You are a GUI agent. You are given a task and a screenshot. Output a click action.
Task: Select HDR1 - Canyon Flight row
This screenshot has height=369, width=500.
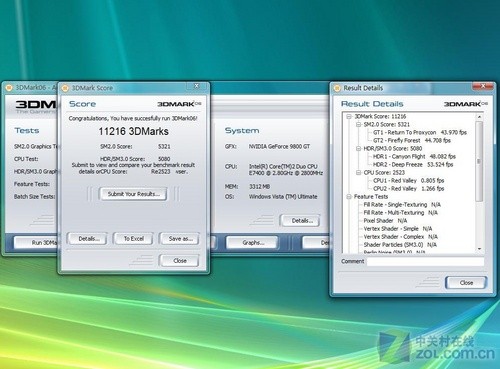pyautogui.click(x=414, y=156)
